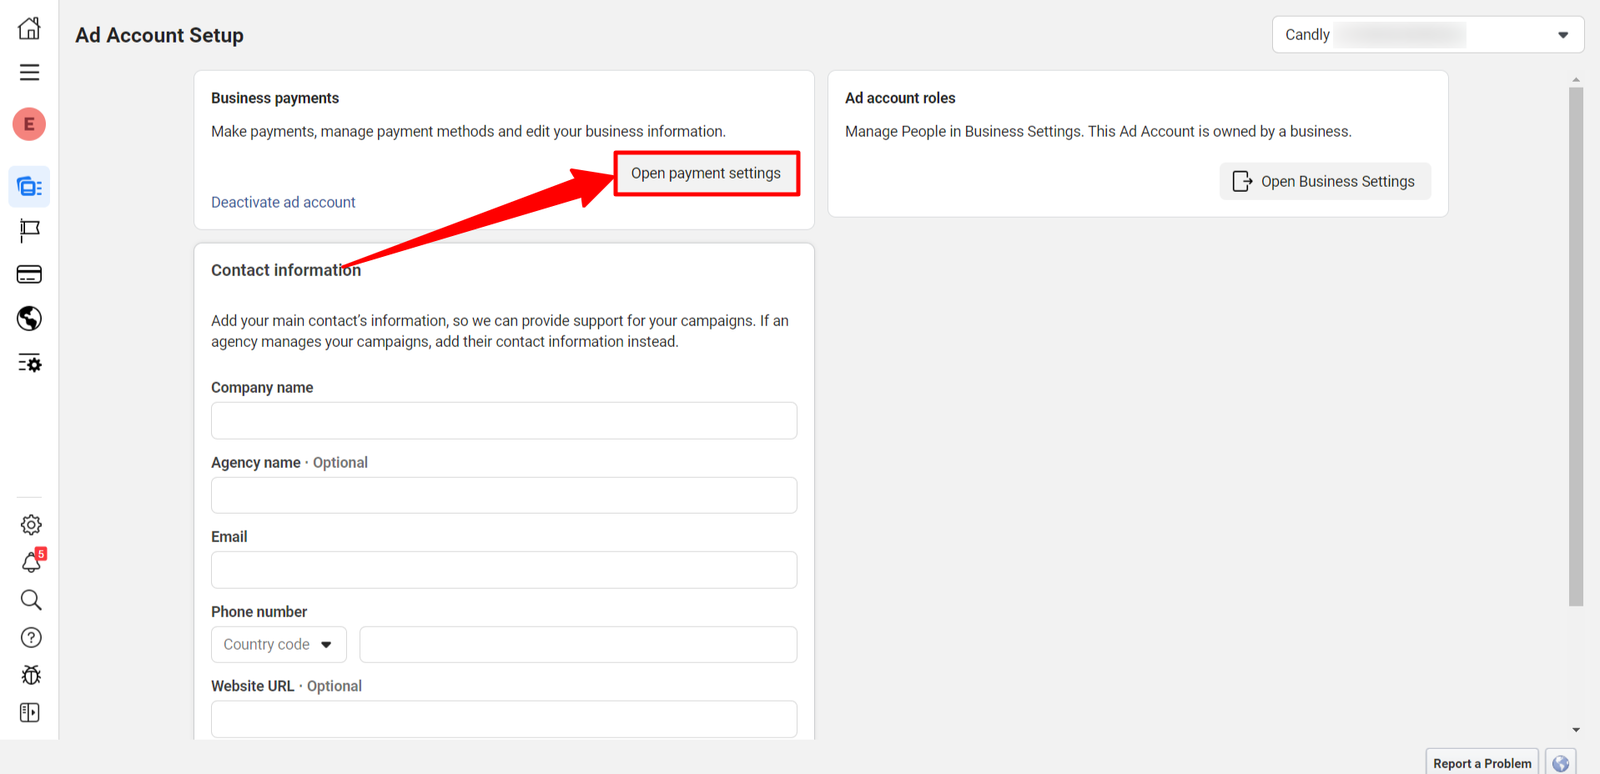Image resolution: width=1600 pixels, height=774 pixels.
Task: Click Open payment settings button
Action: [x=706, y=174]
